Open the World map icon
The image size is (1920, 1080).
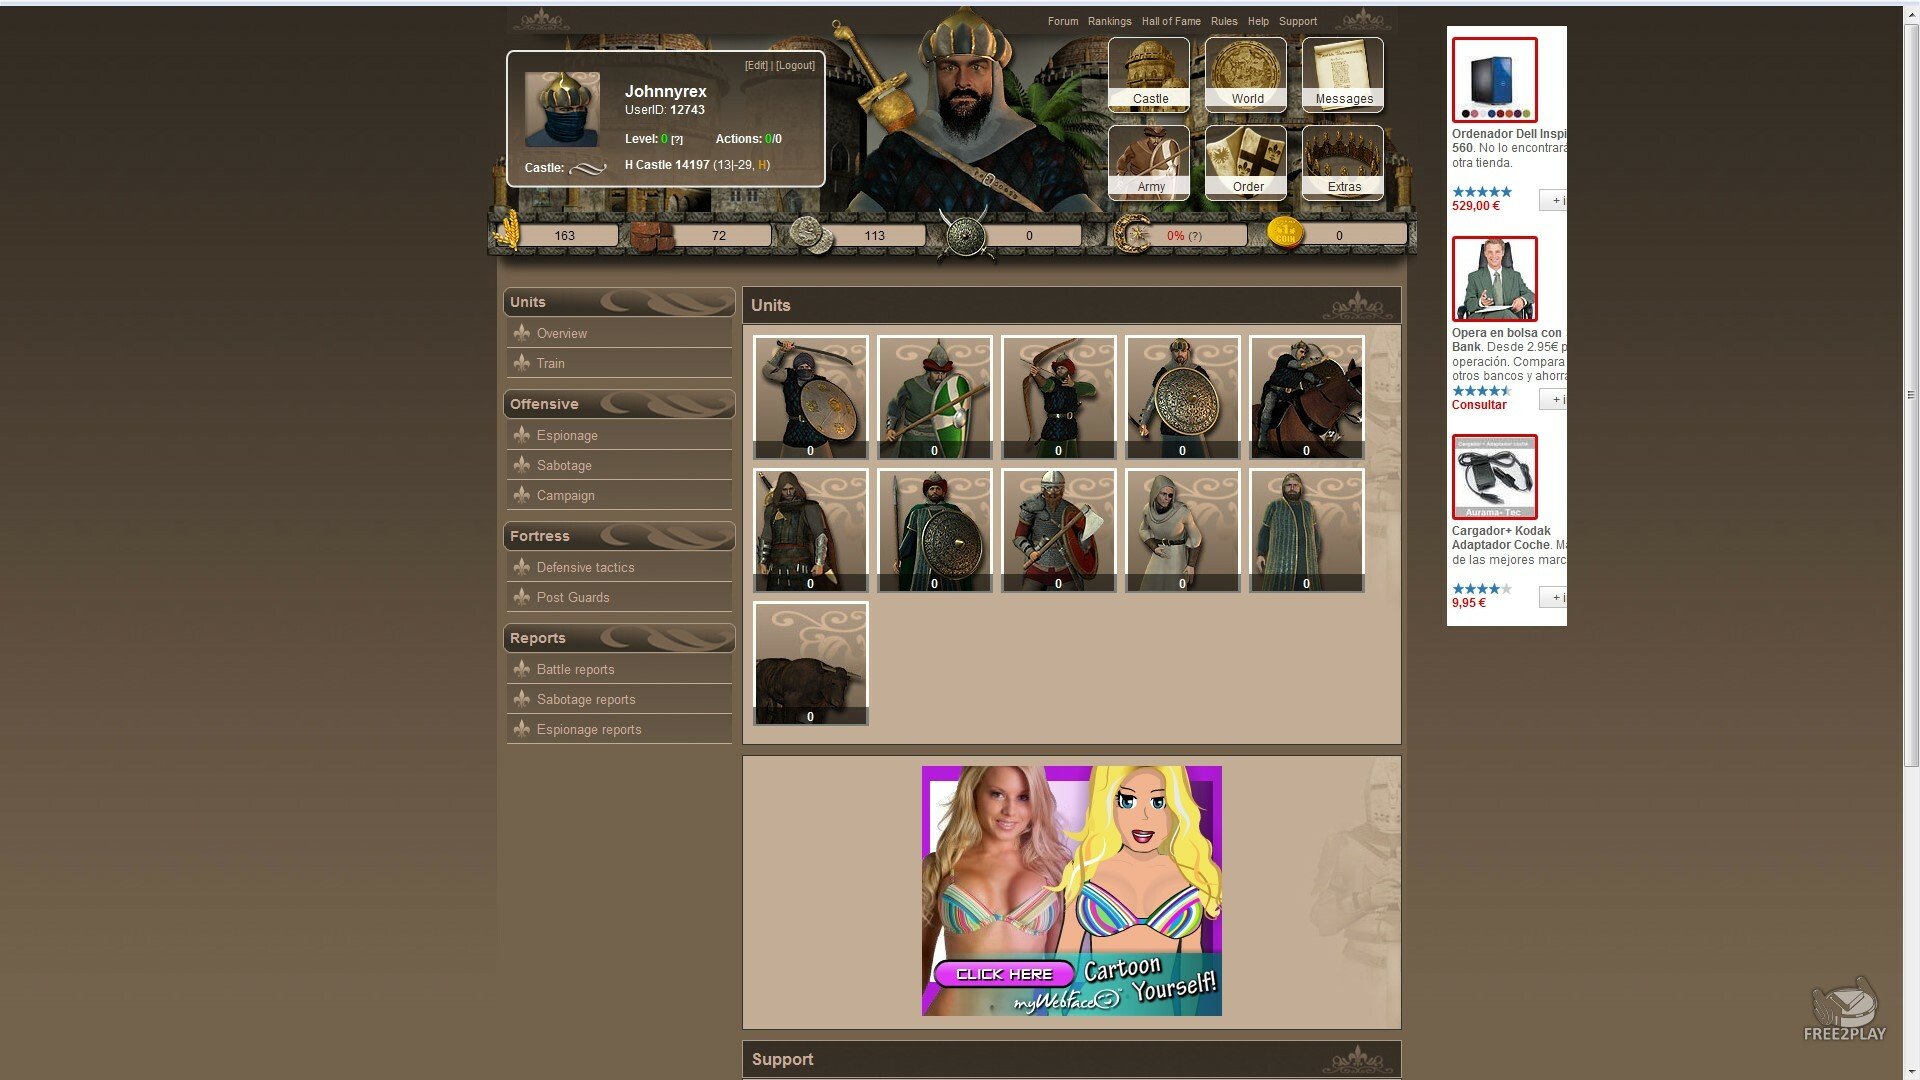(x=1246, y=74)
